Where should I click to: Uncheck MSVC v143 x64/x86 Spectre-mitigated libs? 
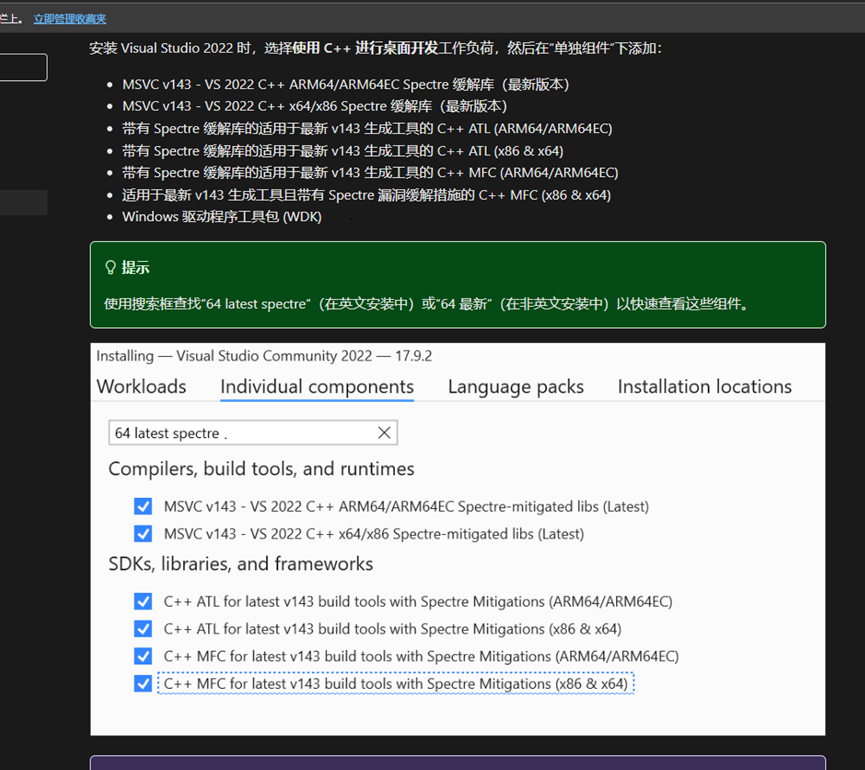(x=143, y=534)
